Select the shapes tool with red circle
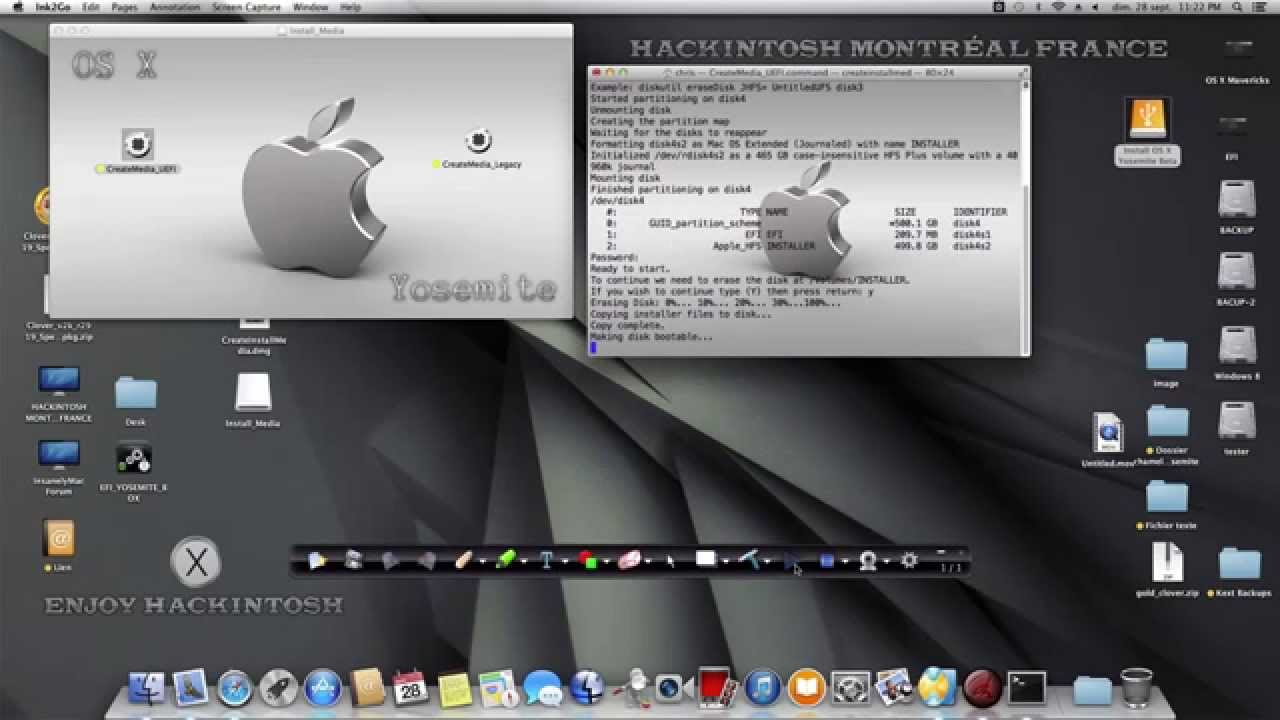Screen dimensions: 1280x720 (588, 560)
